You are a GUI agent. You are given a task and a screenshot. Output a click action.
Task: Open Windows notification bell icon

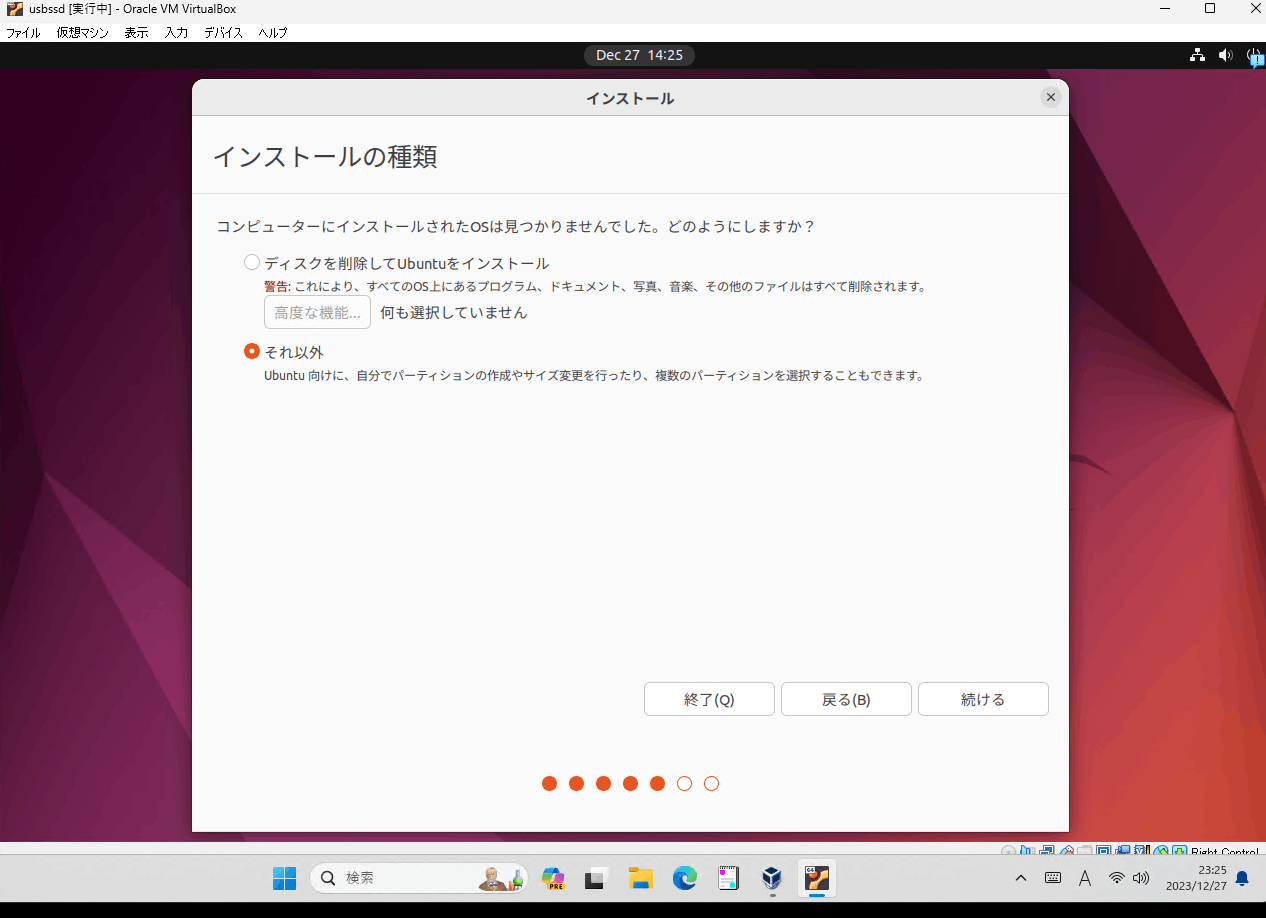pyautogui.click(x=1242, y=878)
